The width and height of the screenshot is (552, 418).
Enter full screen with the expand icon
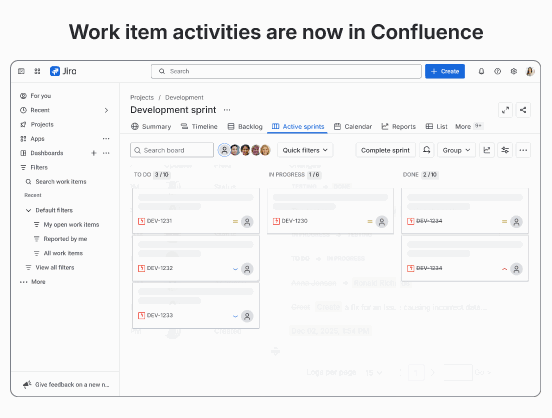click(x=505, y=110)
